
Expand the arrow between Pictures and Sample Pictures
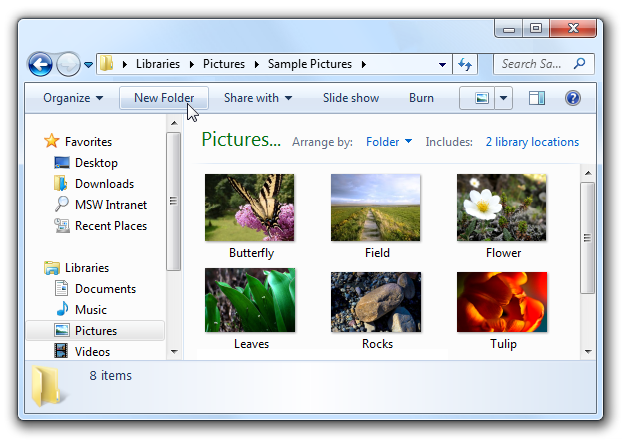point(257,64)
